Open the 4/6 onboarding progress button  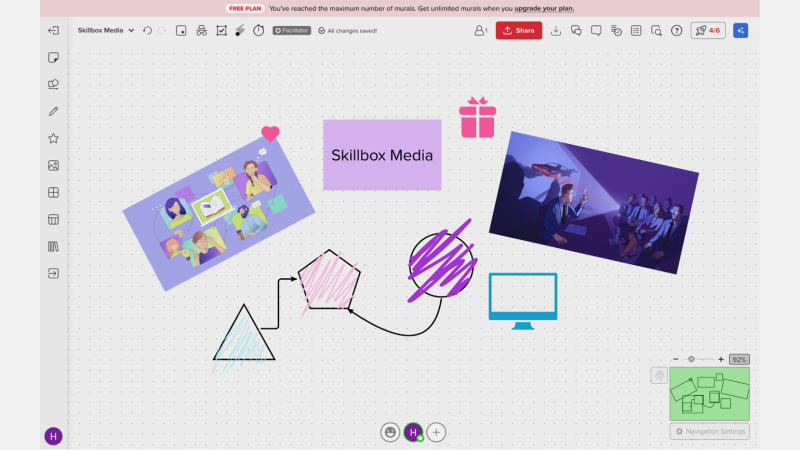708,31
